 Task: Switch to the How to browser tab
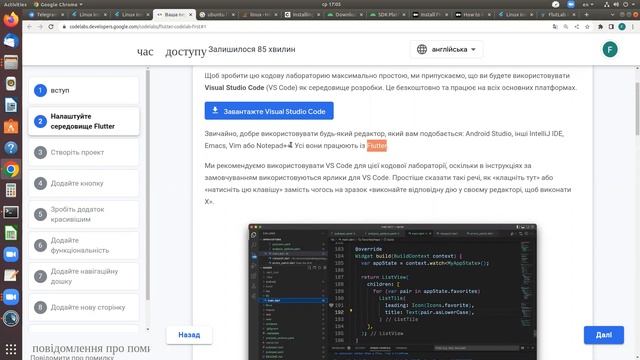tap(472, 14)
